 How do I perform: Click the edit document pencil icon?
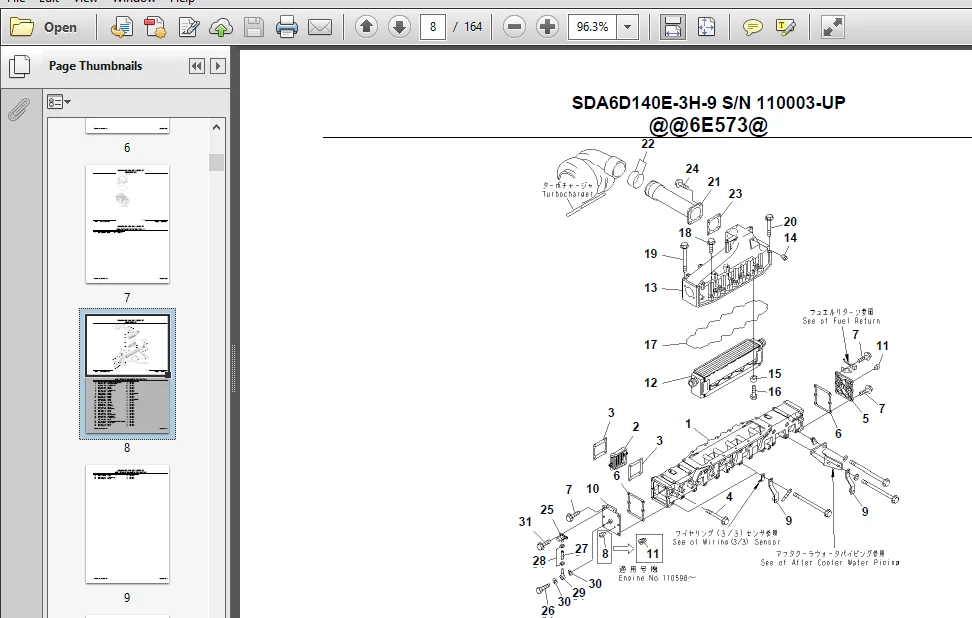[188, 27]
